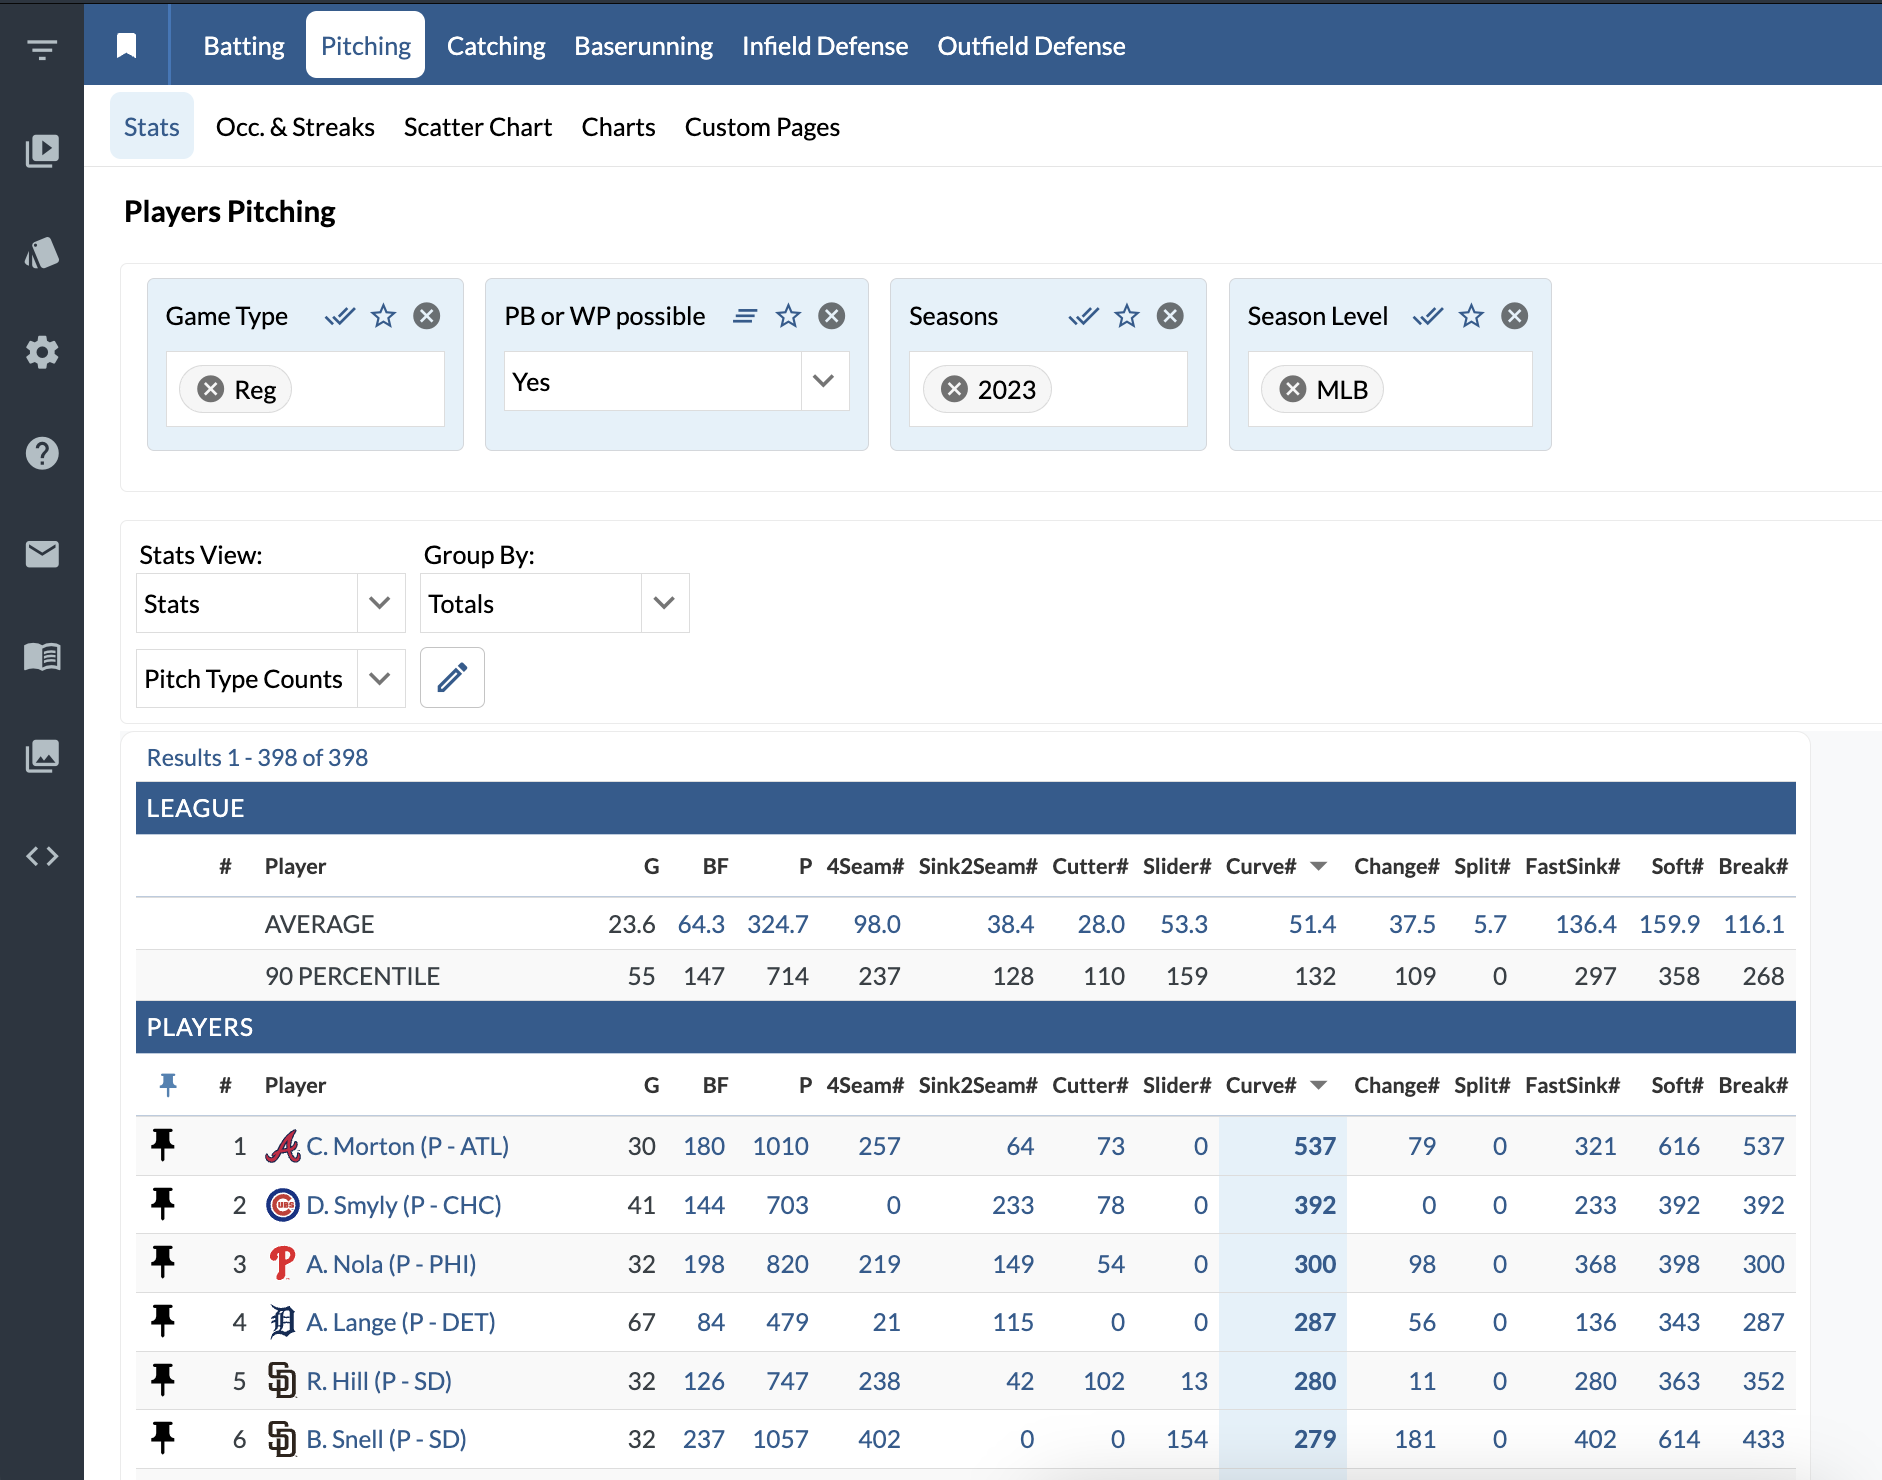
Task: Open the filter list icon in sidebar
Action: point(42,49)
